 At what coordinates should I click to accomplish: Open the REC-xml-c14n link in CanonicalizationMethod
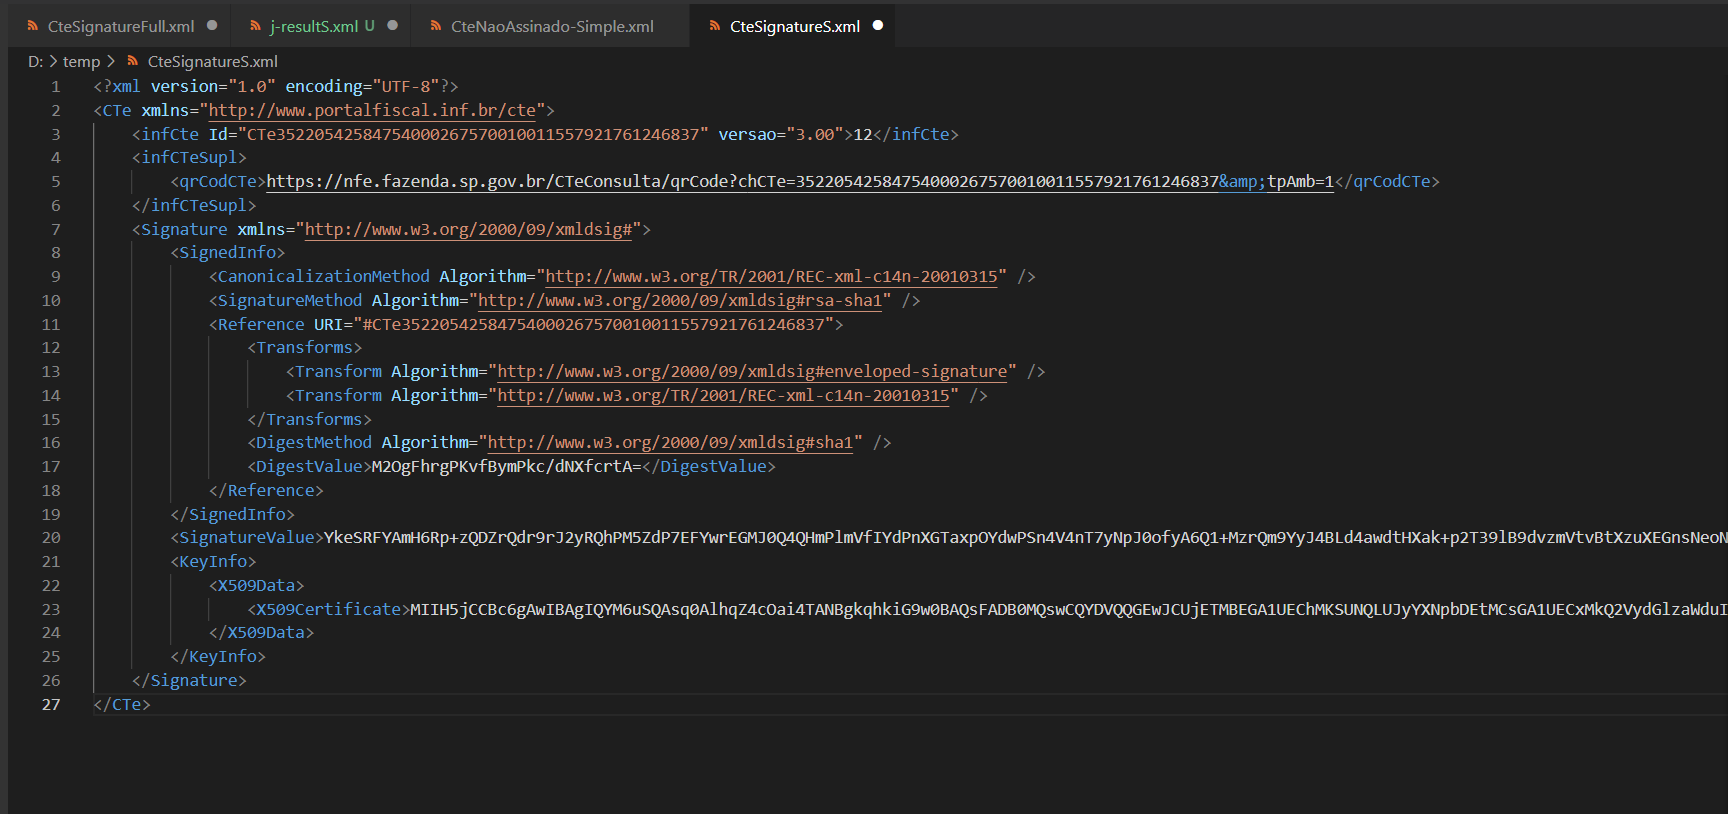771,277
